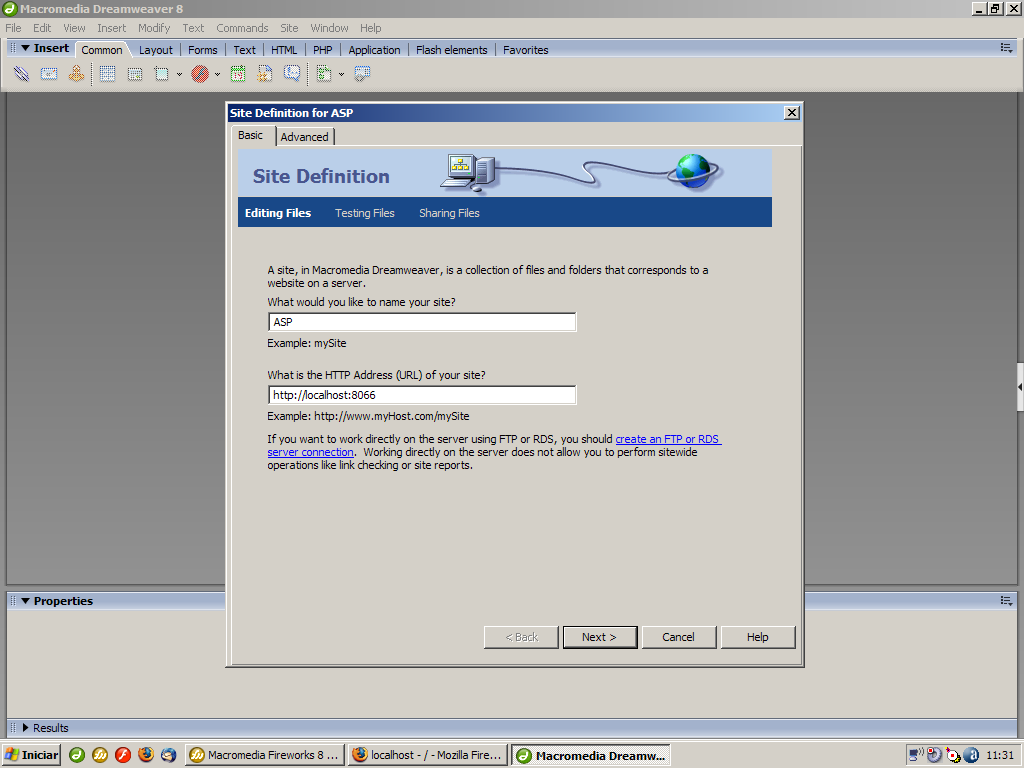Switch to the Application insert tab
This screenshot has width=1024, height=768.
374,50
